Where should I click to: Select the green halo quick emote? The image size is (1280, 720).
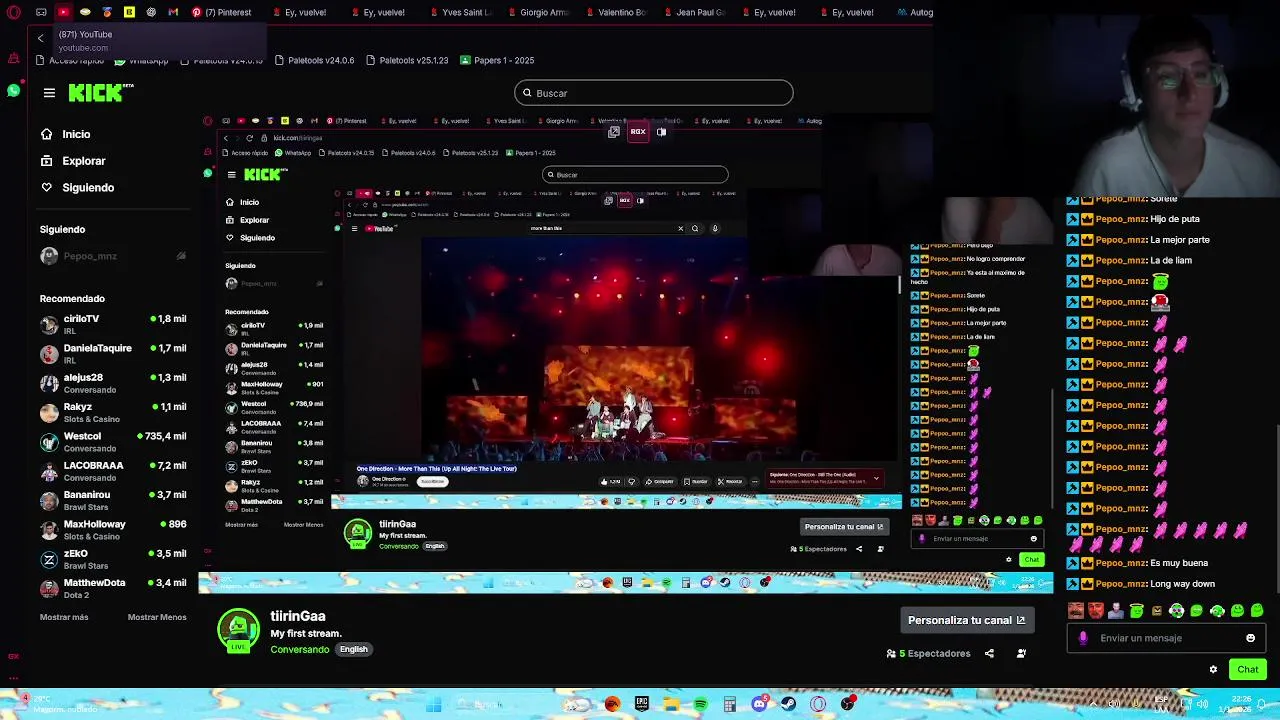(1137, 610)
